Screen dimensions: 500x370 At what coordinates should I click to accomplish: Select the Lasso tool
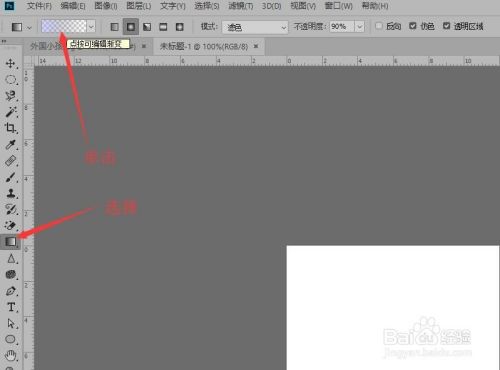[x=10, y=96]
